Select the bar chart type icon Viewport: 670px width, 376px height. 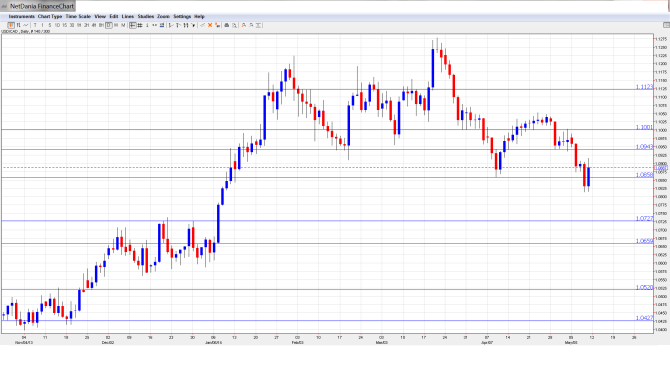(18, 25)
